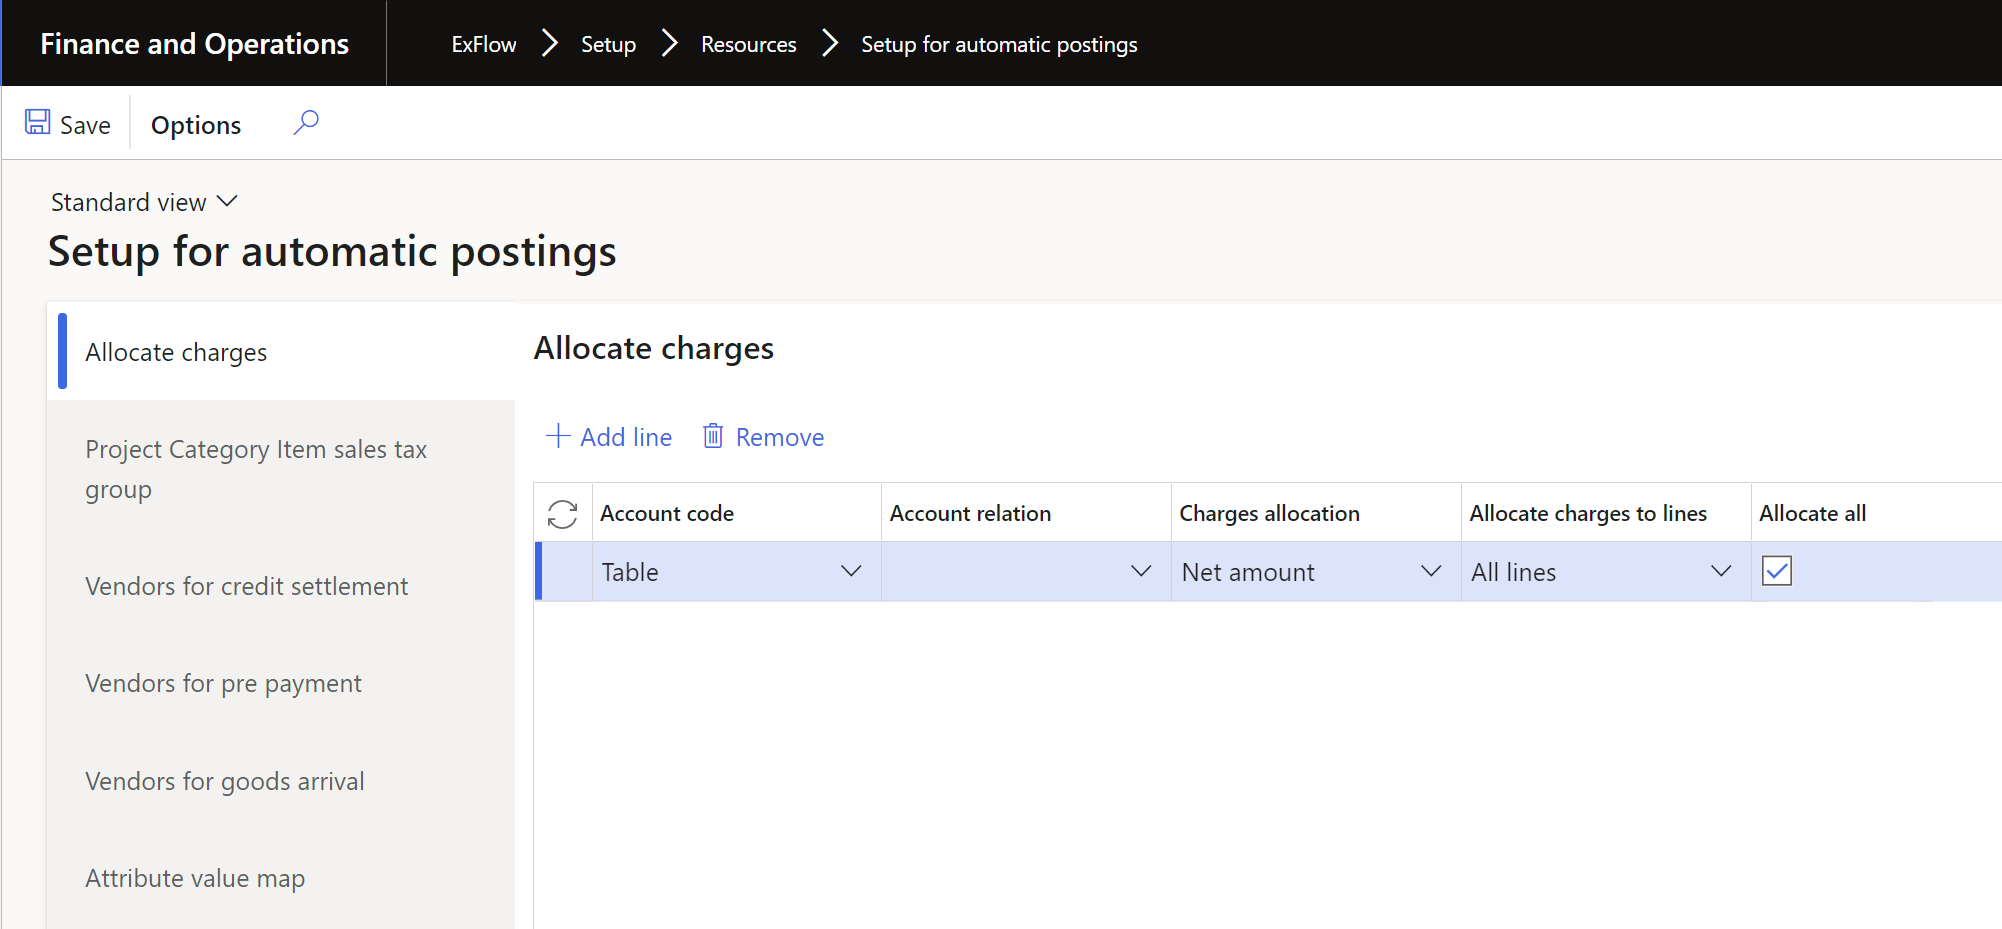Click the Add line plus icon
Image resolution: width=2002 pixels, height=929 pixels.
click(557, 436)
